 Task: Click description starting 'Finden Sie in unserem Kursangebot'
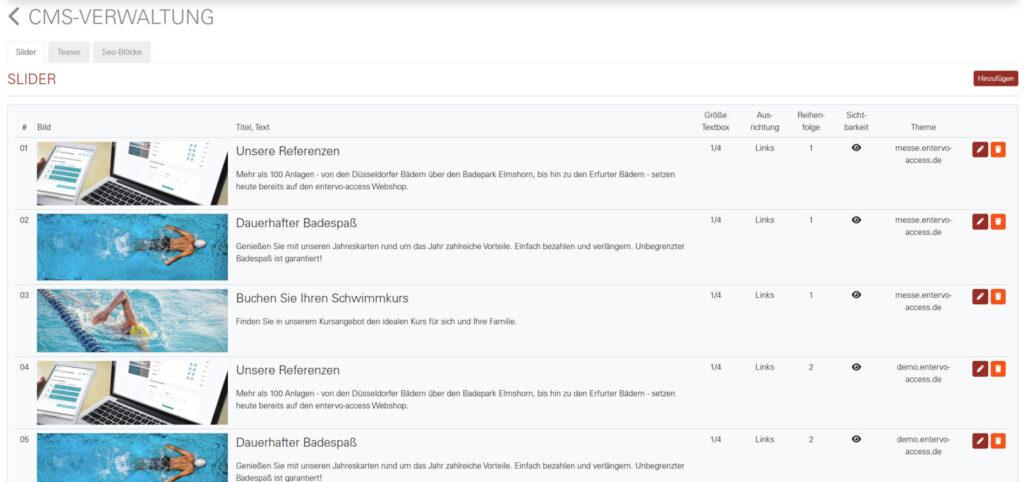tap(376, 321)
